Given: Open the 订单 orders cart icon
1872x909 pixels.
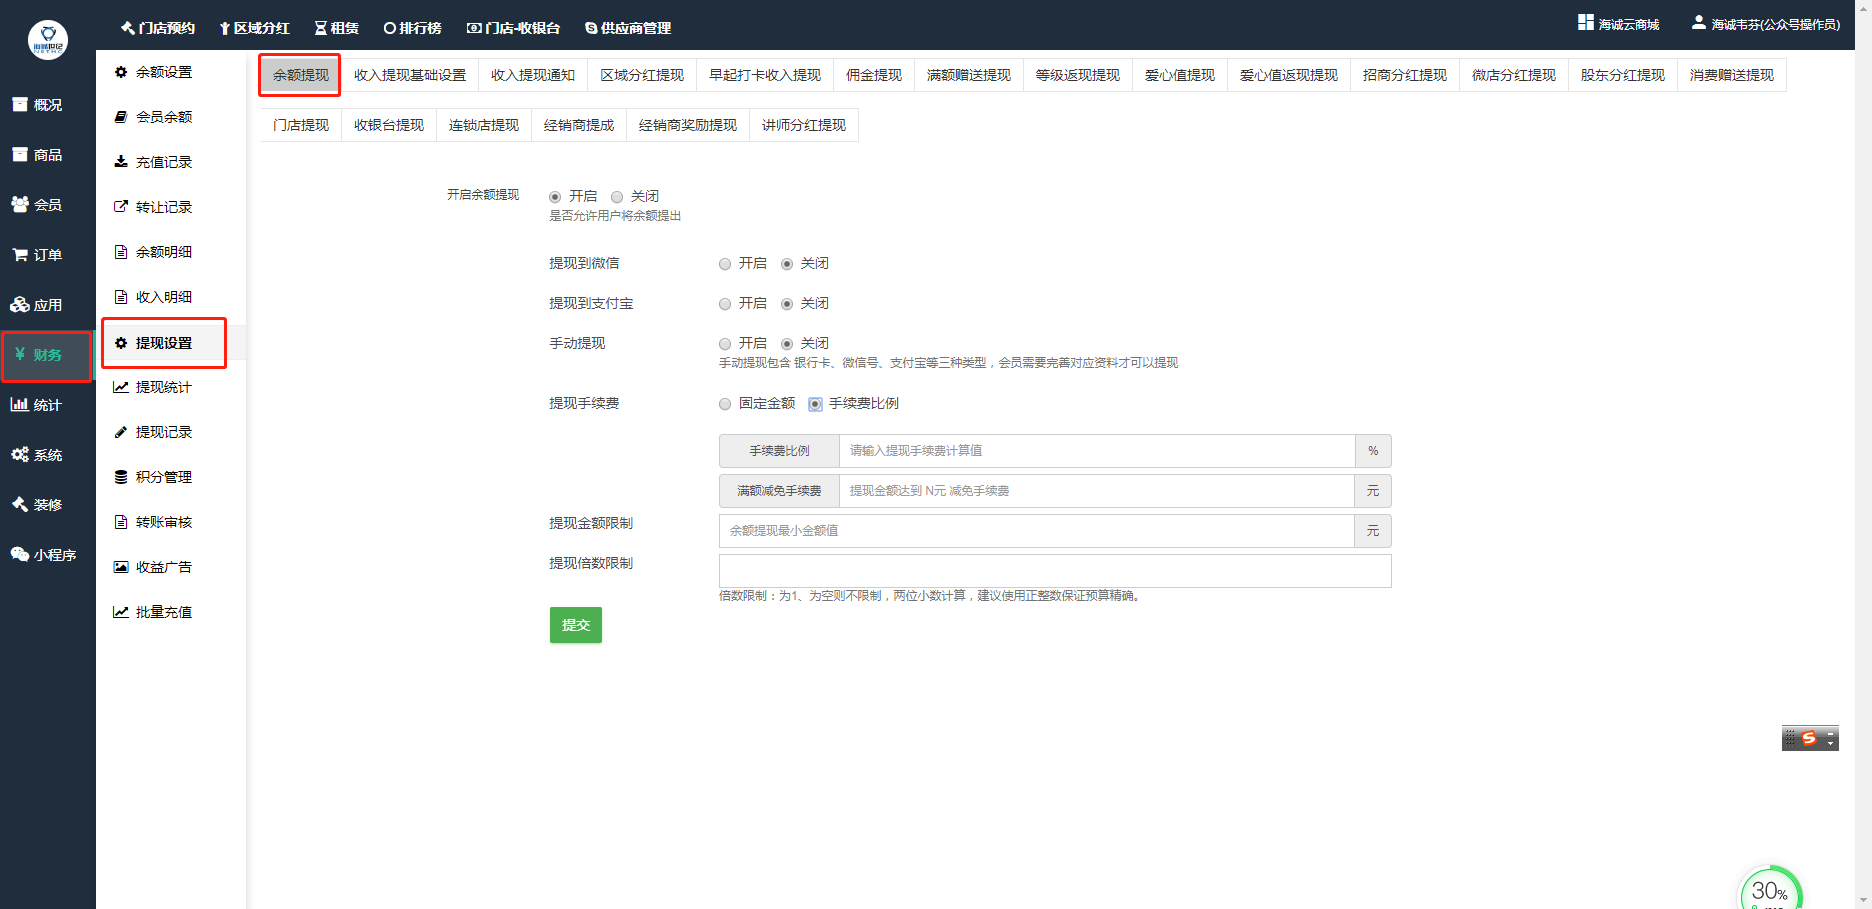Looking at the screenshot, I should tap(20, 254).
